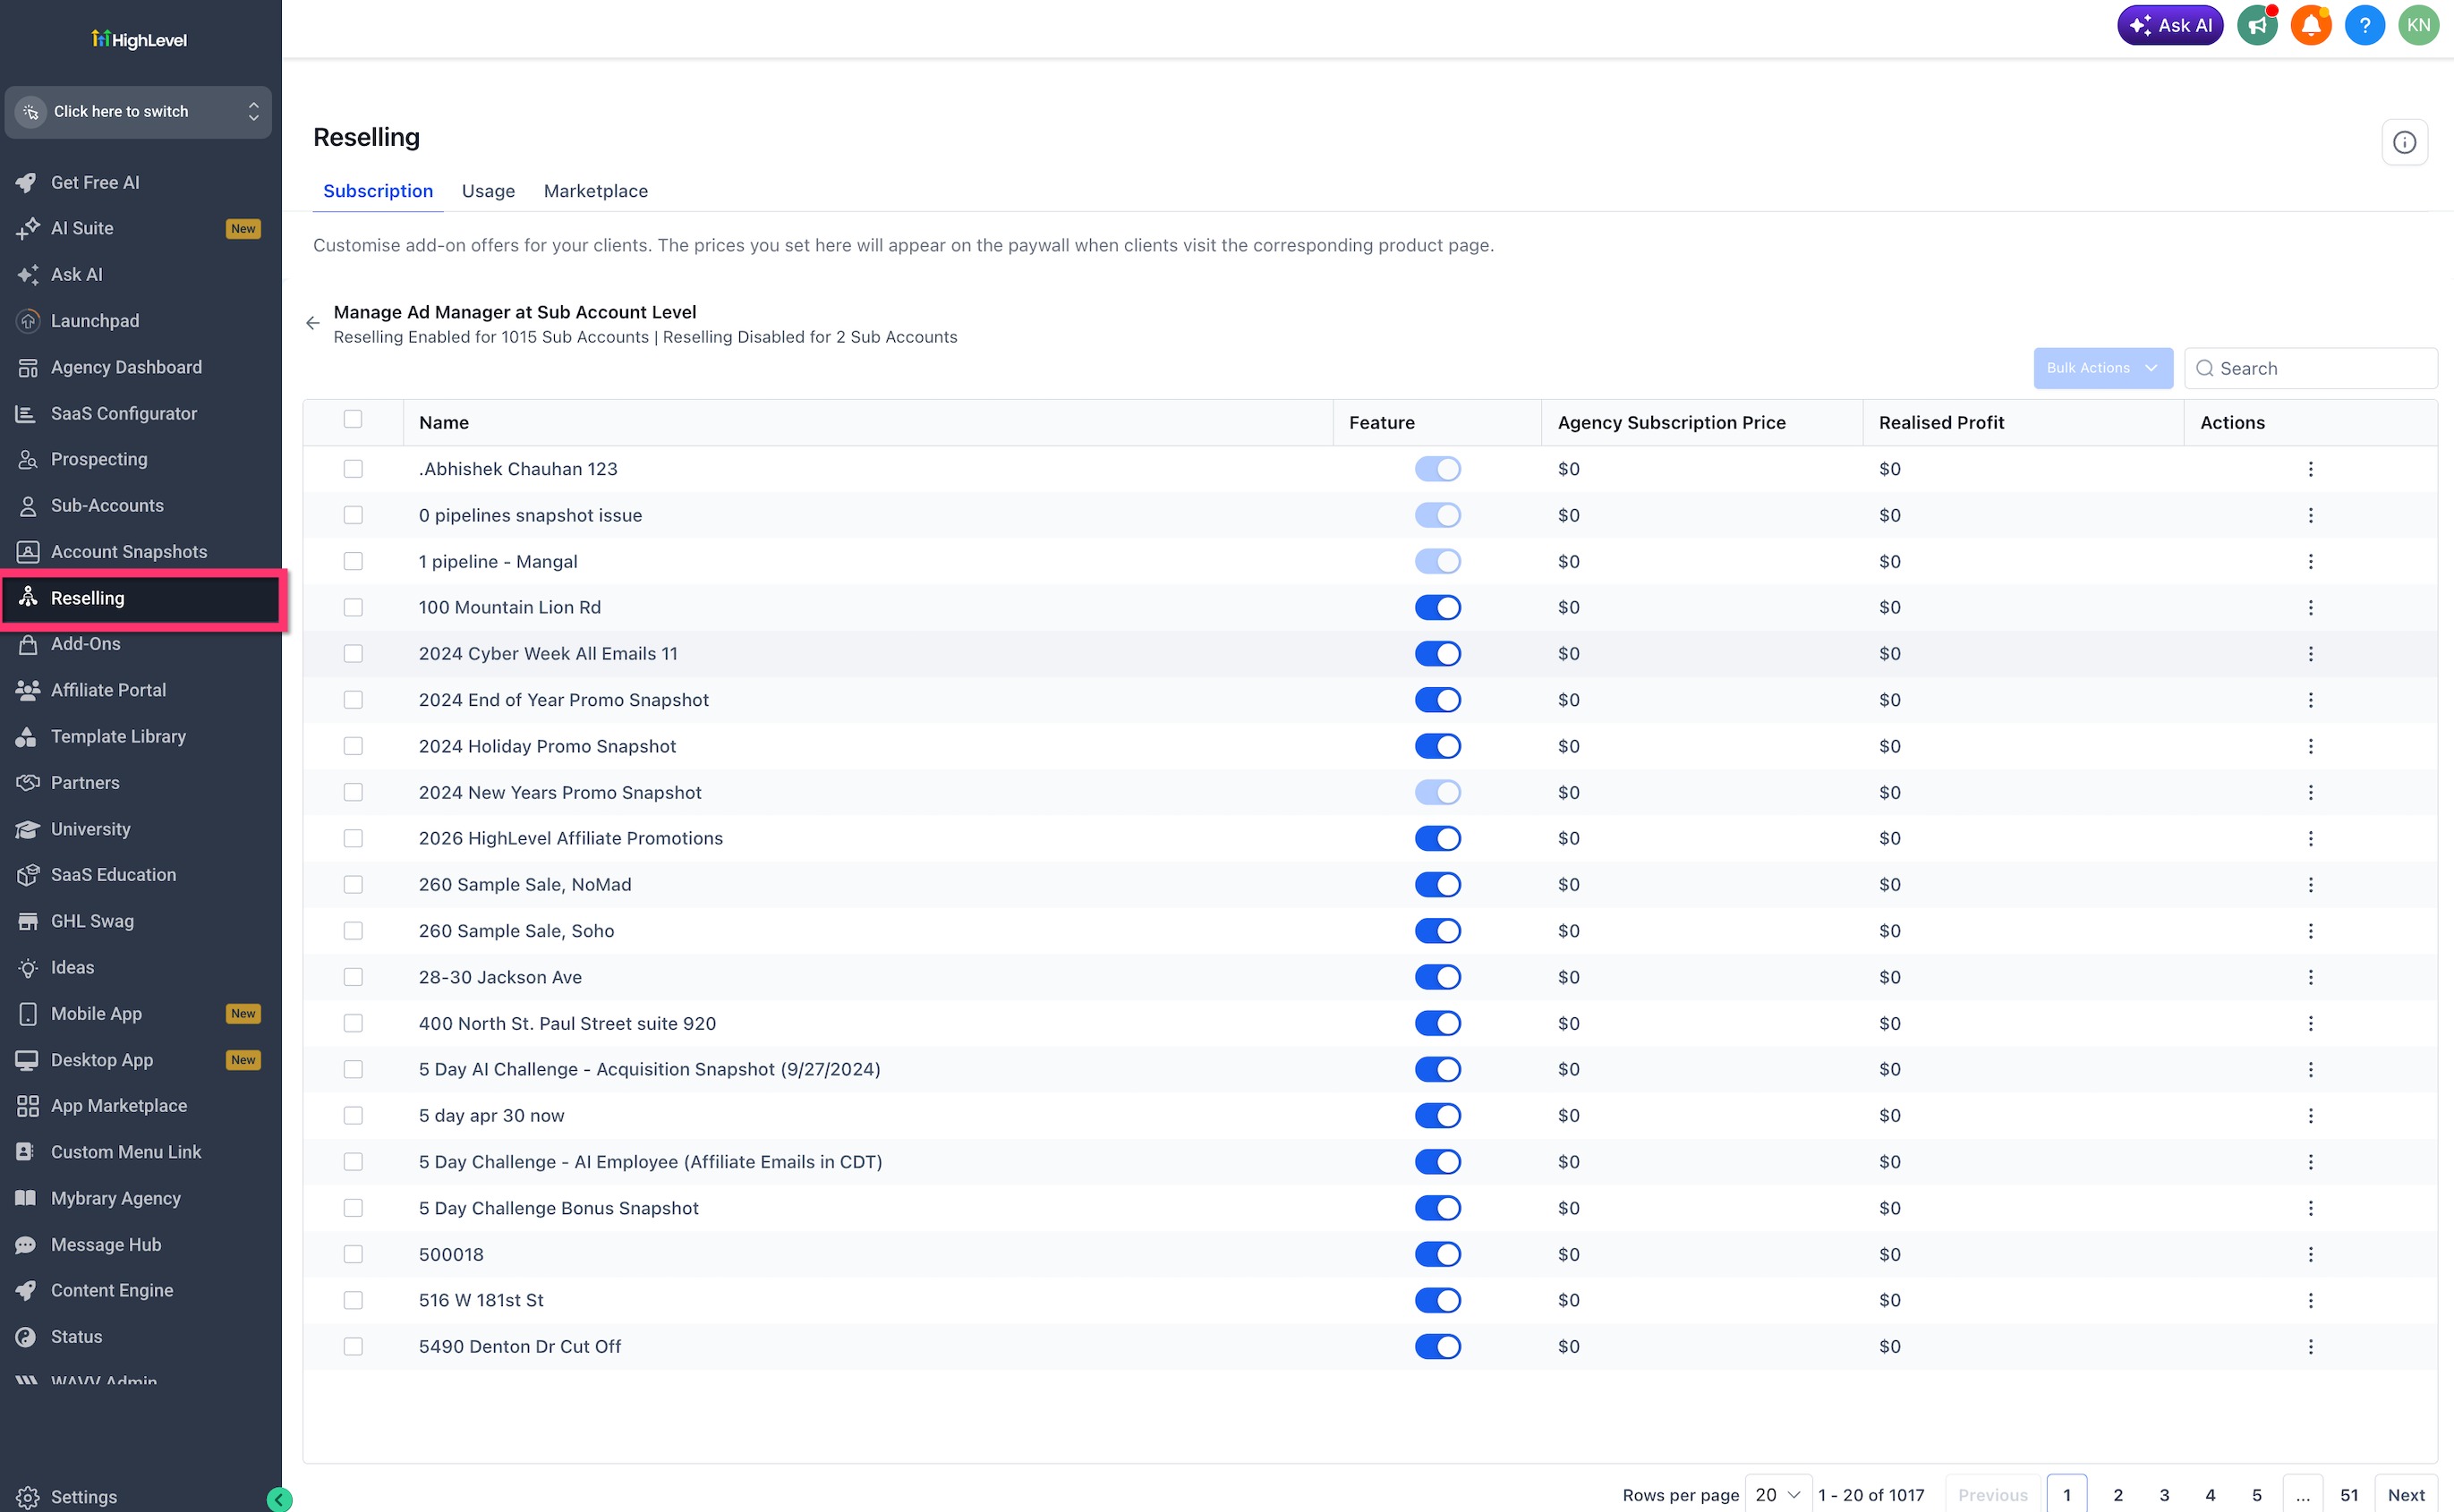
Task: Open the Click here to switch account selector
Action: [x=139, y=112]
